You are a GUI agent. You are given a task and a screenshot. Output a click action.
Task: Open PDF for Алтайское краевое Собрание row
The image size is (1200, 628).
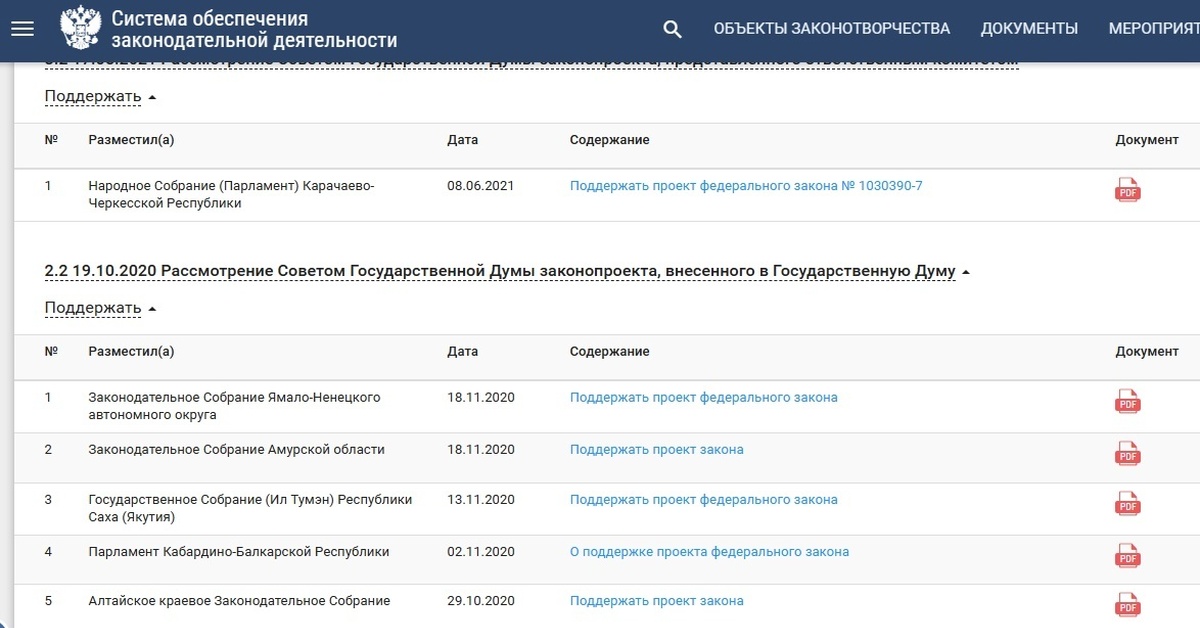pos(1127,605)
